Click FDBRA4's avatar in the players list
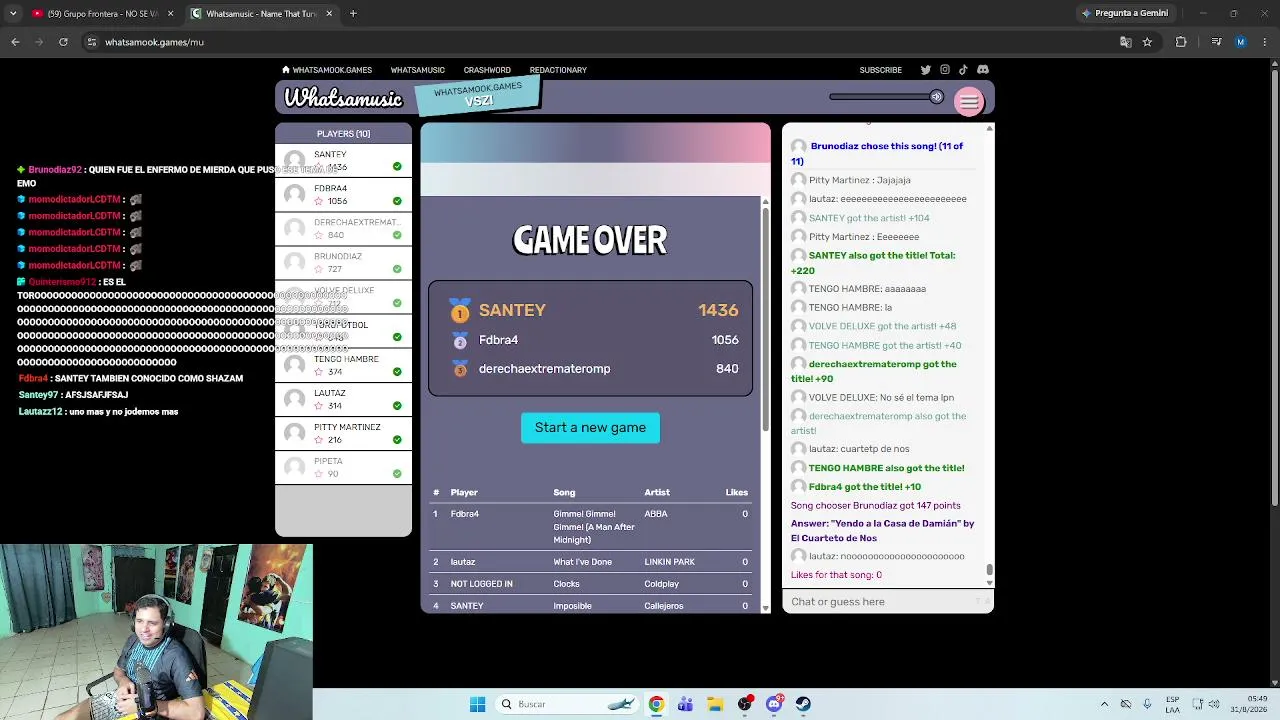This screenshot has height=720, width=1280. [294, 194]
